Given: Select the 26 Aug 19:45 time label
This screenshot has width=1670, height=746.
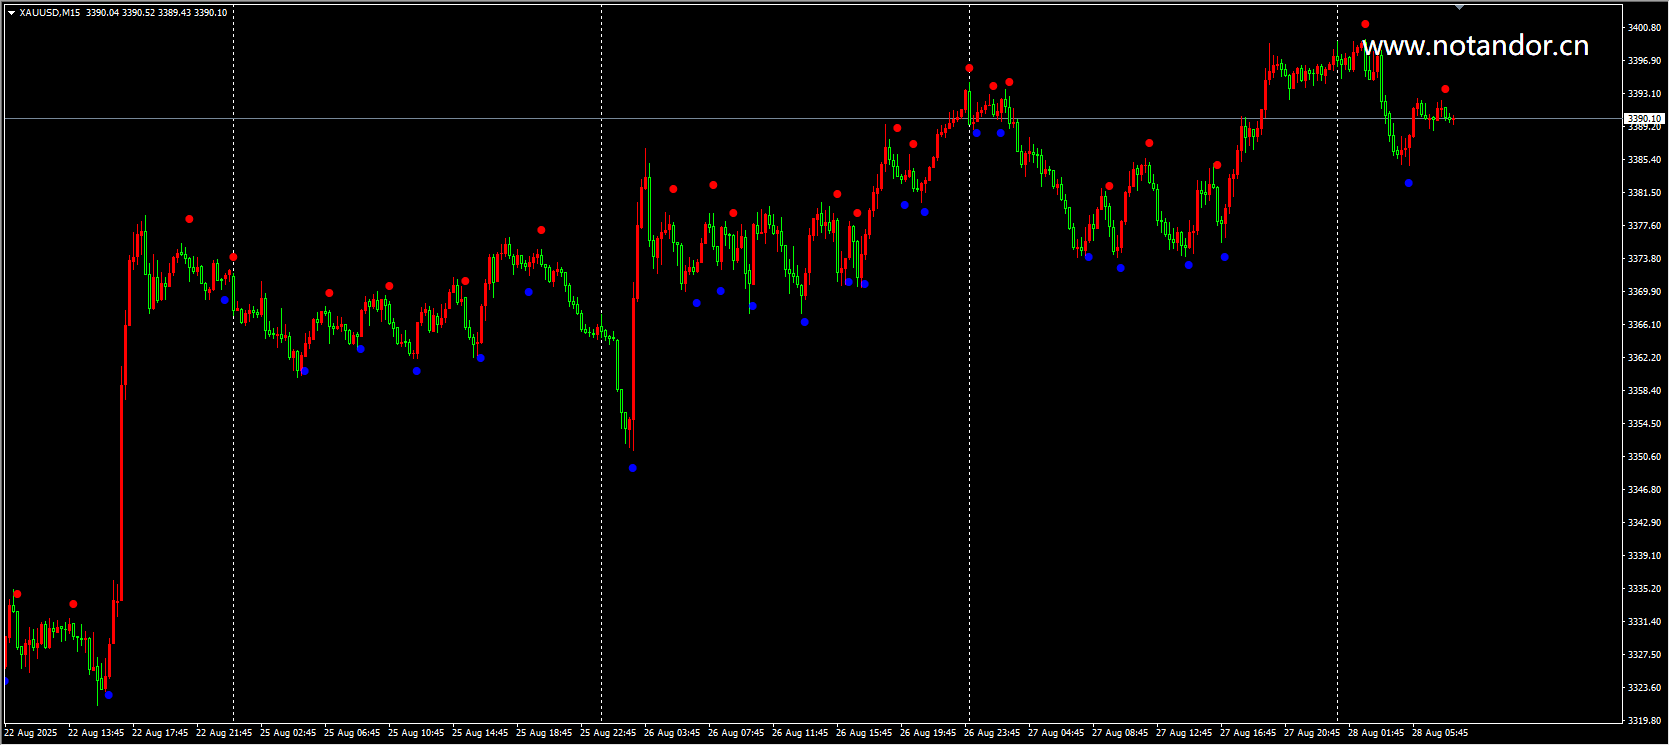Looking at the screenshot, I should coord(928,733).
